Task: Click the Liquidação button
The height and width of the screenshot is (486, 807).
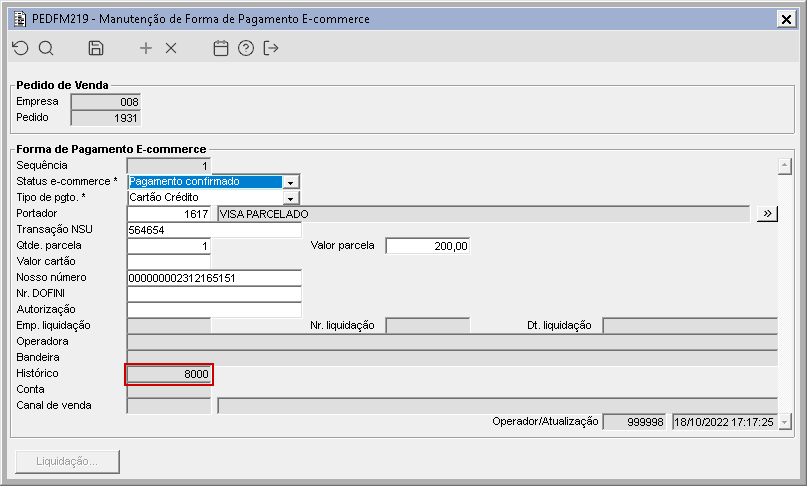Action: (x=67, y=461)
